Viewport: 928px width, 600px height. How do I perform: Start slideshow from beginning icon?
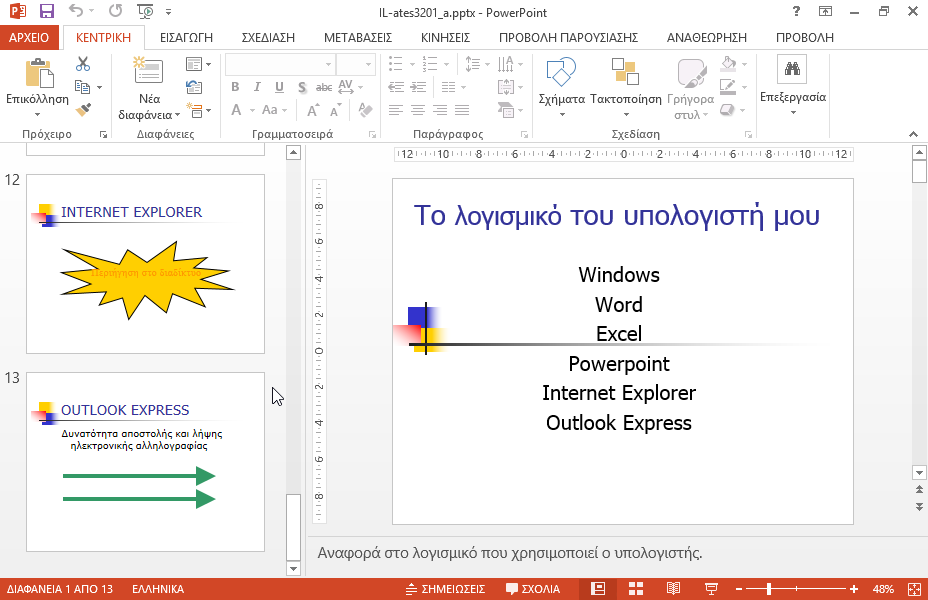(145, 11)
